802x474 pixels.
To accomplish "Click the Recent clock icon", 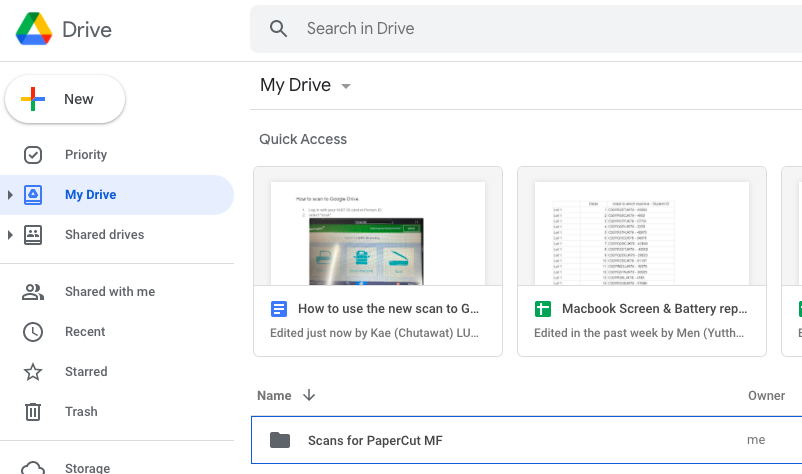I will coord(33,332).
